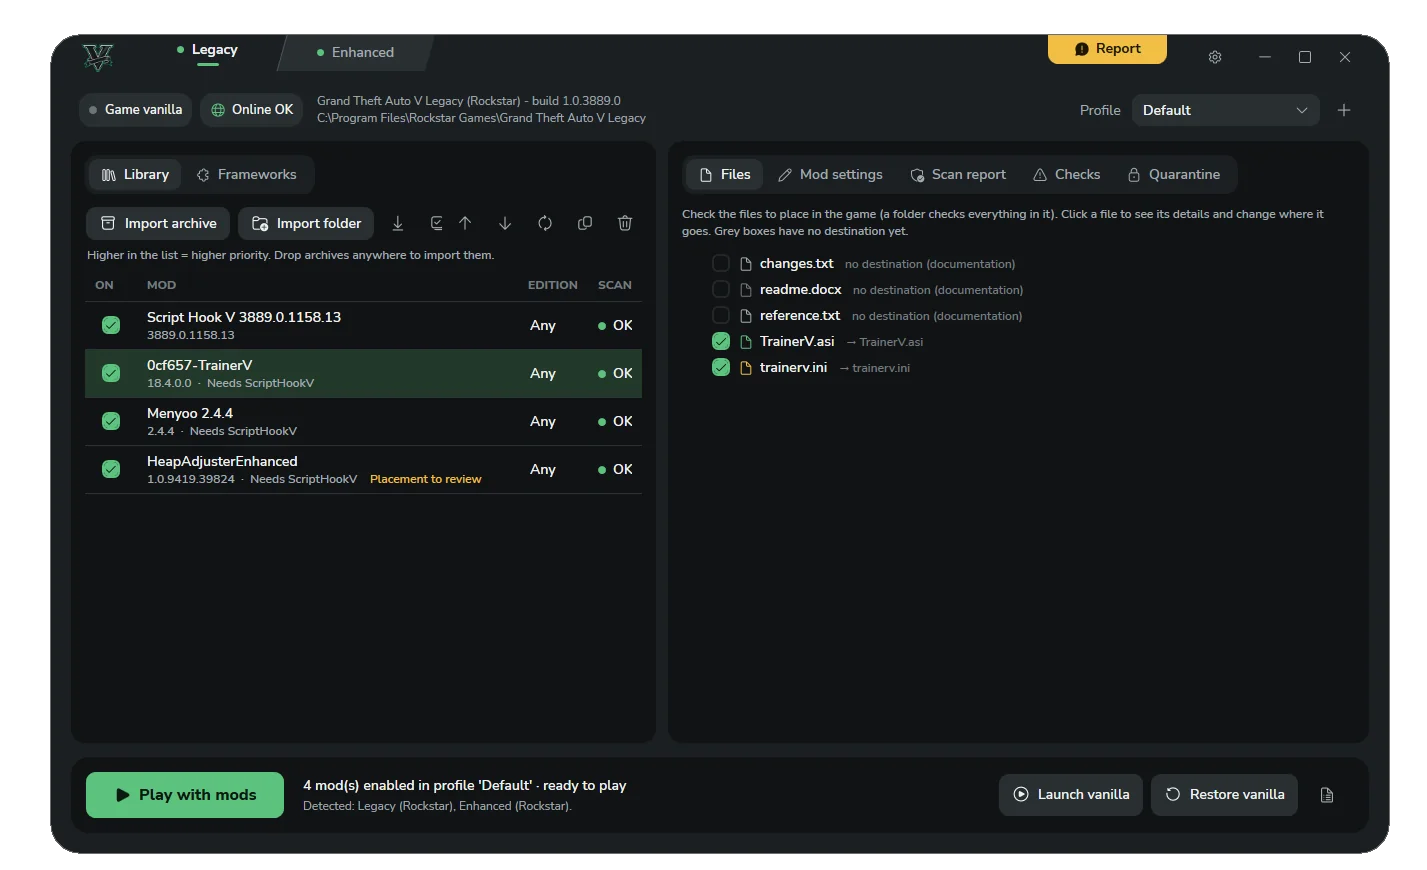Uncheck the Menyoo 2.4.4 mod
Viewport: 1427px width, 870px height.
click(111, 421)
